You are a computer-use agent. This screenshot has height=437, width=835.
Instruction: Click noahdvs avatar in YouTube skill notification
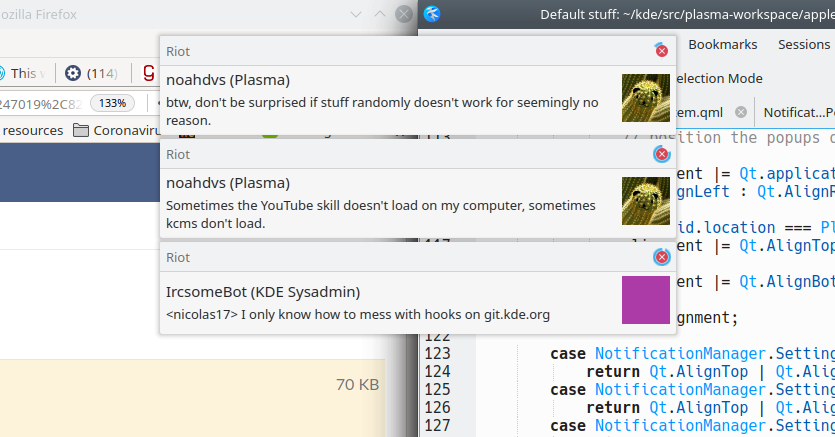(x=645, y=201)
